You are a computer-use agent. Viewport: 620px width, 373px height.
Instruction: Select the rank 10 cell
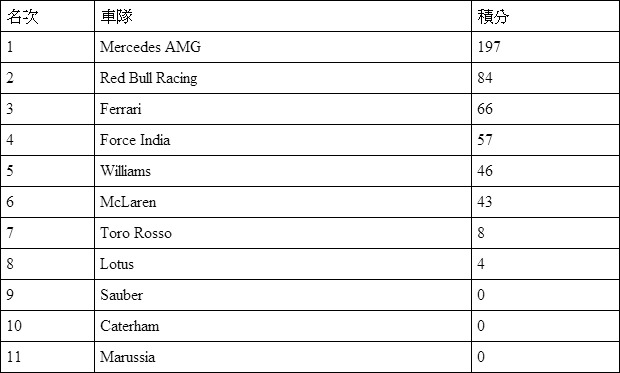click(x=47, y=326)
